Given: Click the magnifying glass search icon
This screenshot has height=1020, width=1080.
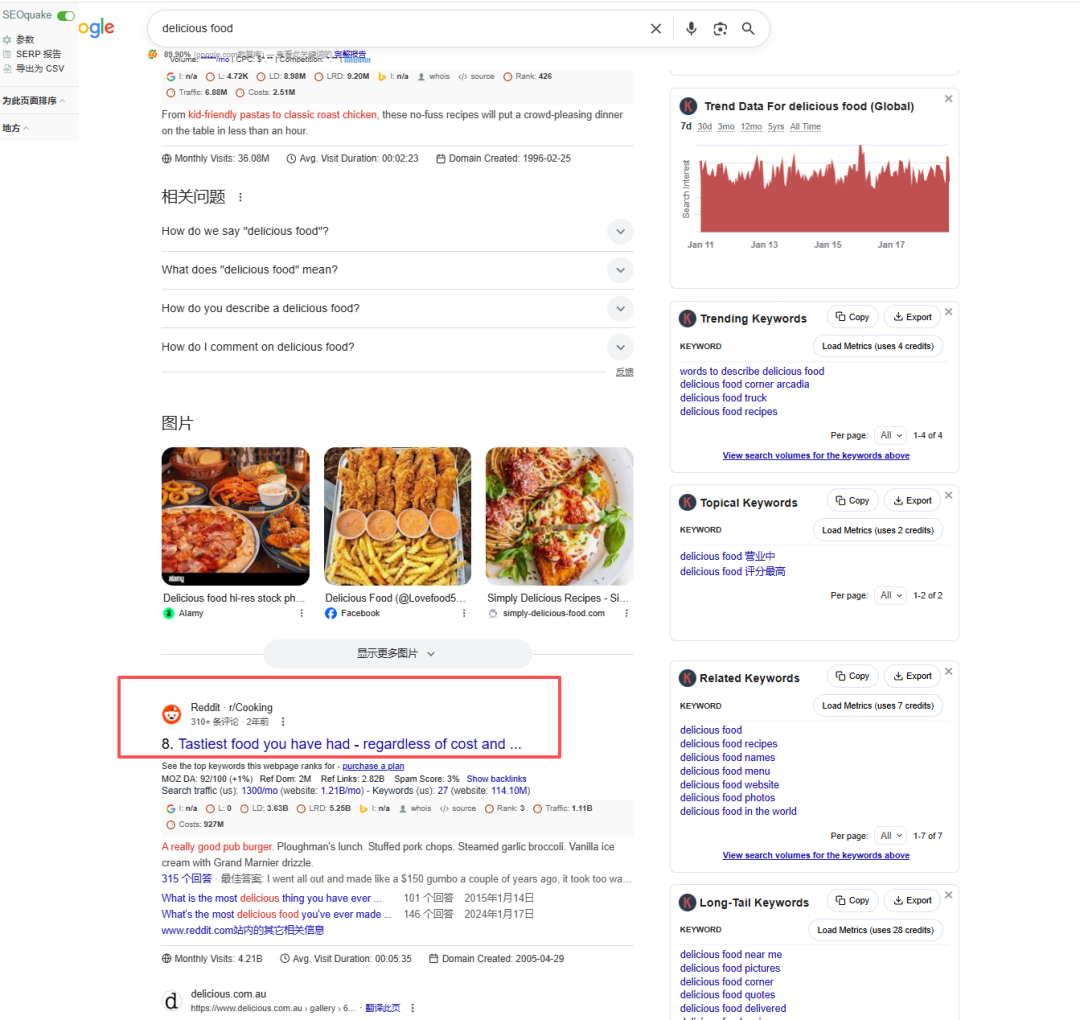Looking at the screenshot, I should coord(748,29).
